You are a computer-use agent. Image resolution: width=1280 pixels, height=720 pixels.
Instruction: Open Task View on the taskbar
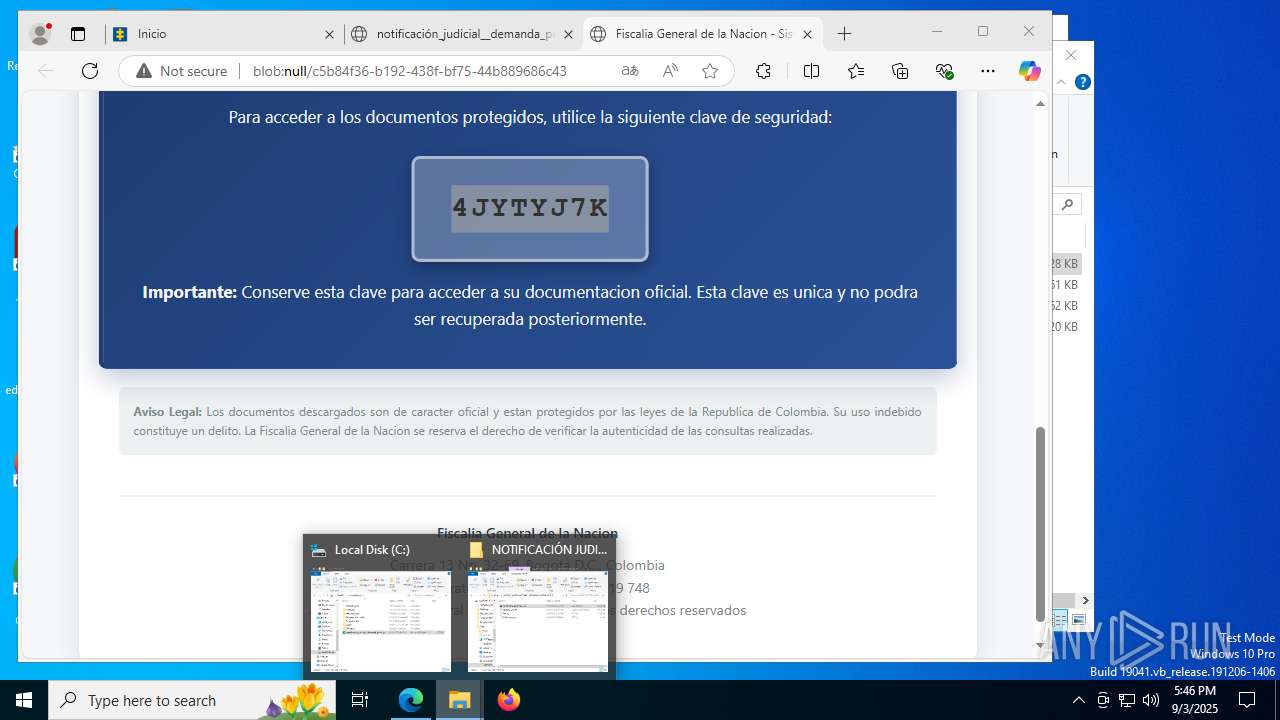click(360, 700)
